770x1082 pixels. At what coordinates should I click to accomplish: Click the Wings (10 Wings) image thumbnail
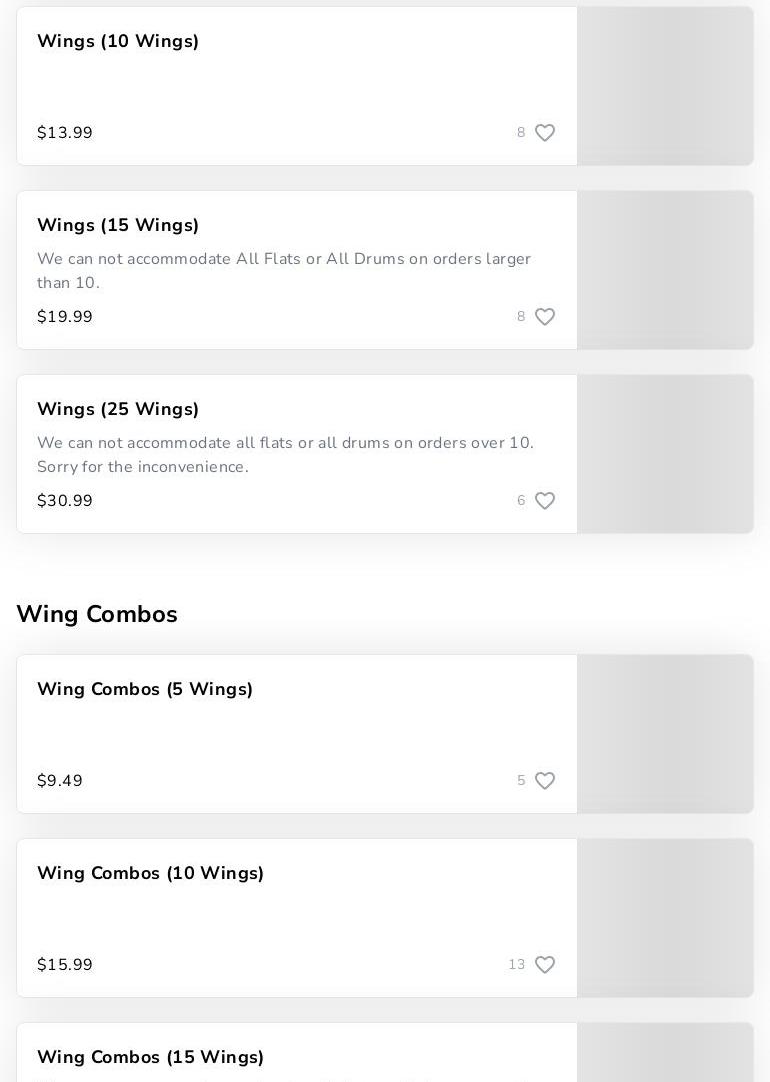(665, 86)
